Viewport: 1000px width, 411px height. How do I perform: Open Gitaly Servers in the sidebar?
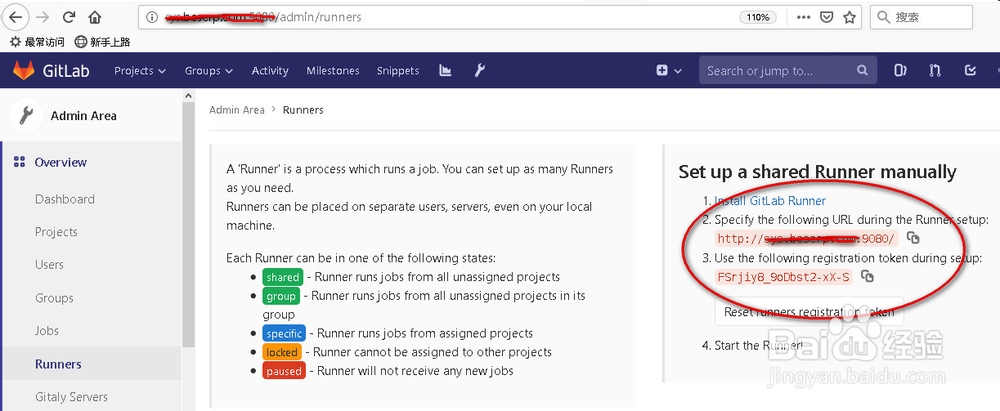(71, 397)
